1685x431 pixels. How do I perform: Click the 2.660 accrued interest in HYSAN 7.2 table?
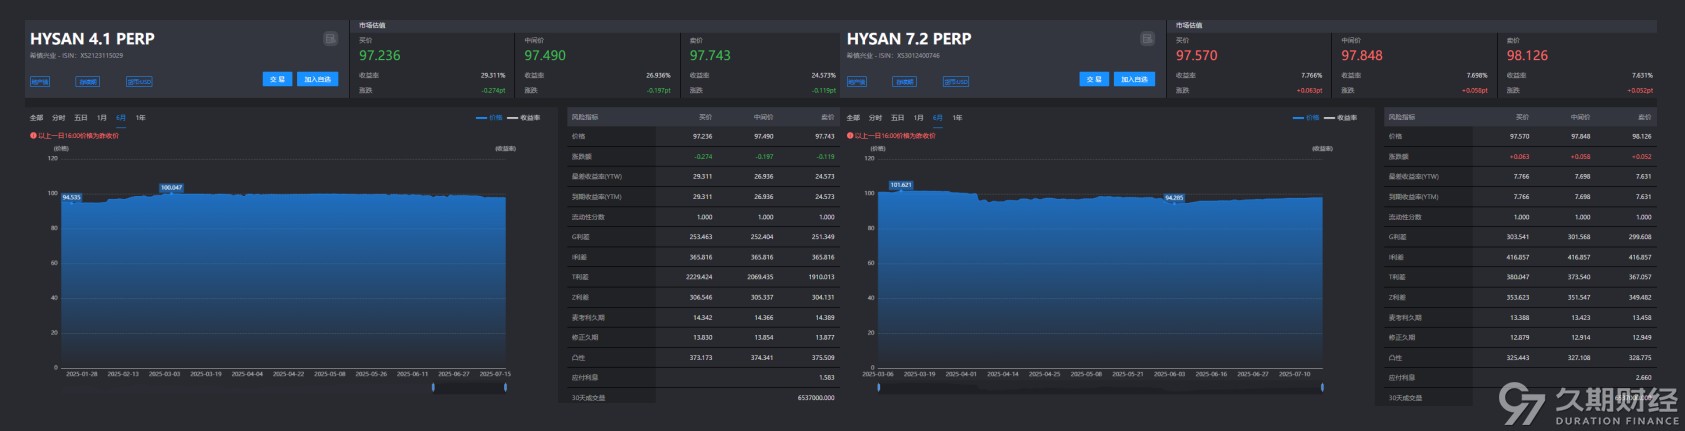coord(1643,377)
